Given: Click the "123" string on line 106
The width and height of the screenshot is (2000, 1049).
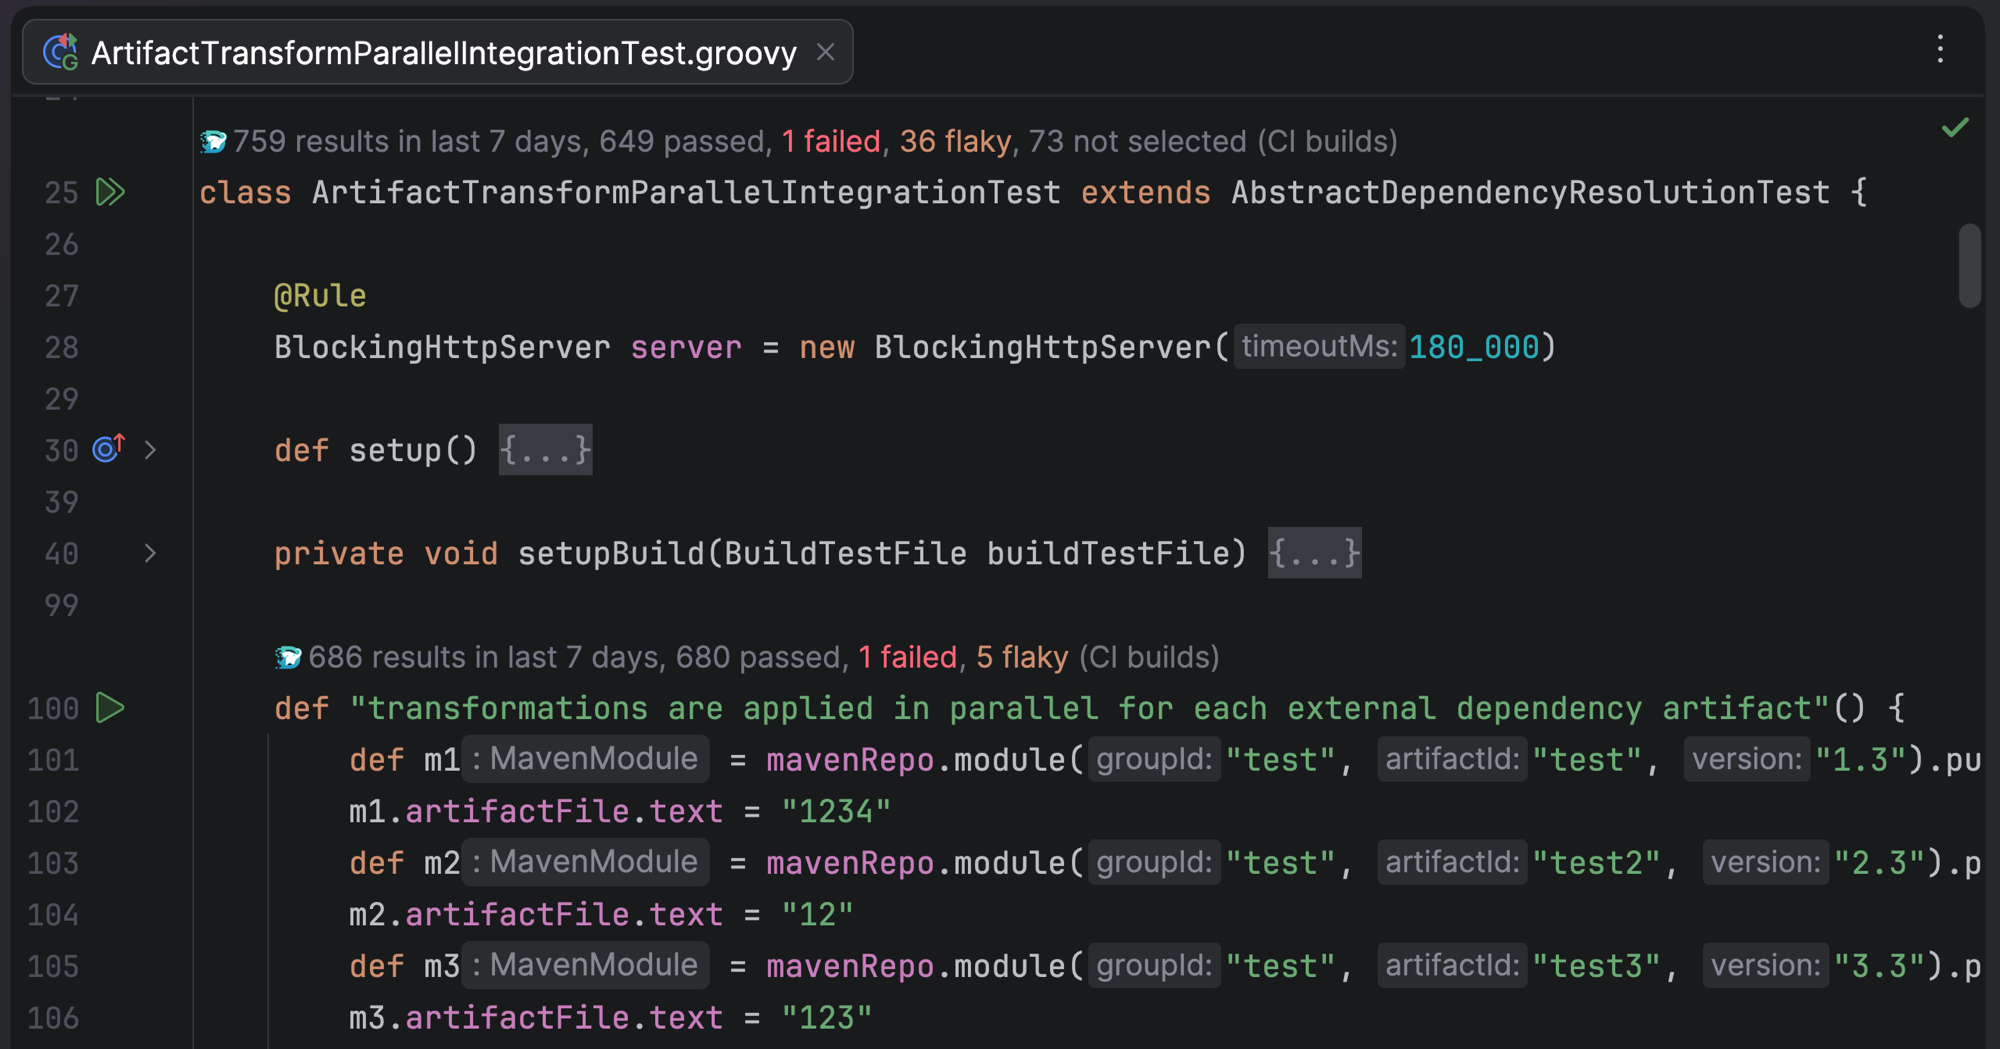Looking at the screenshot, I should [x=827, y=1017].
